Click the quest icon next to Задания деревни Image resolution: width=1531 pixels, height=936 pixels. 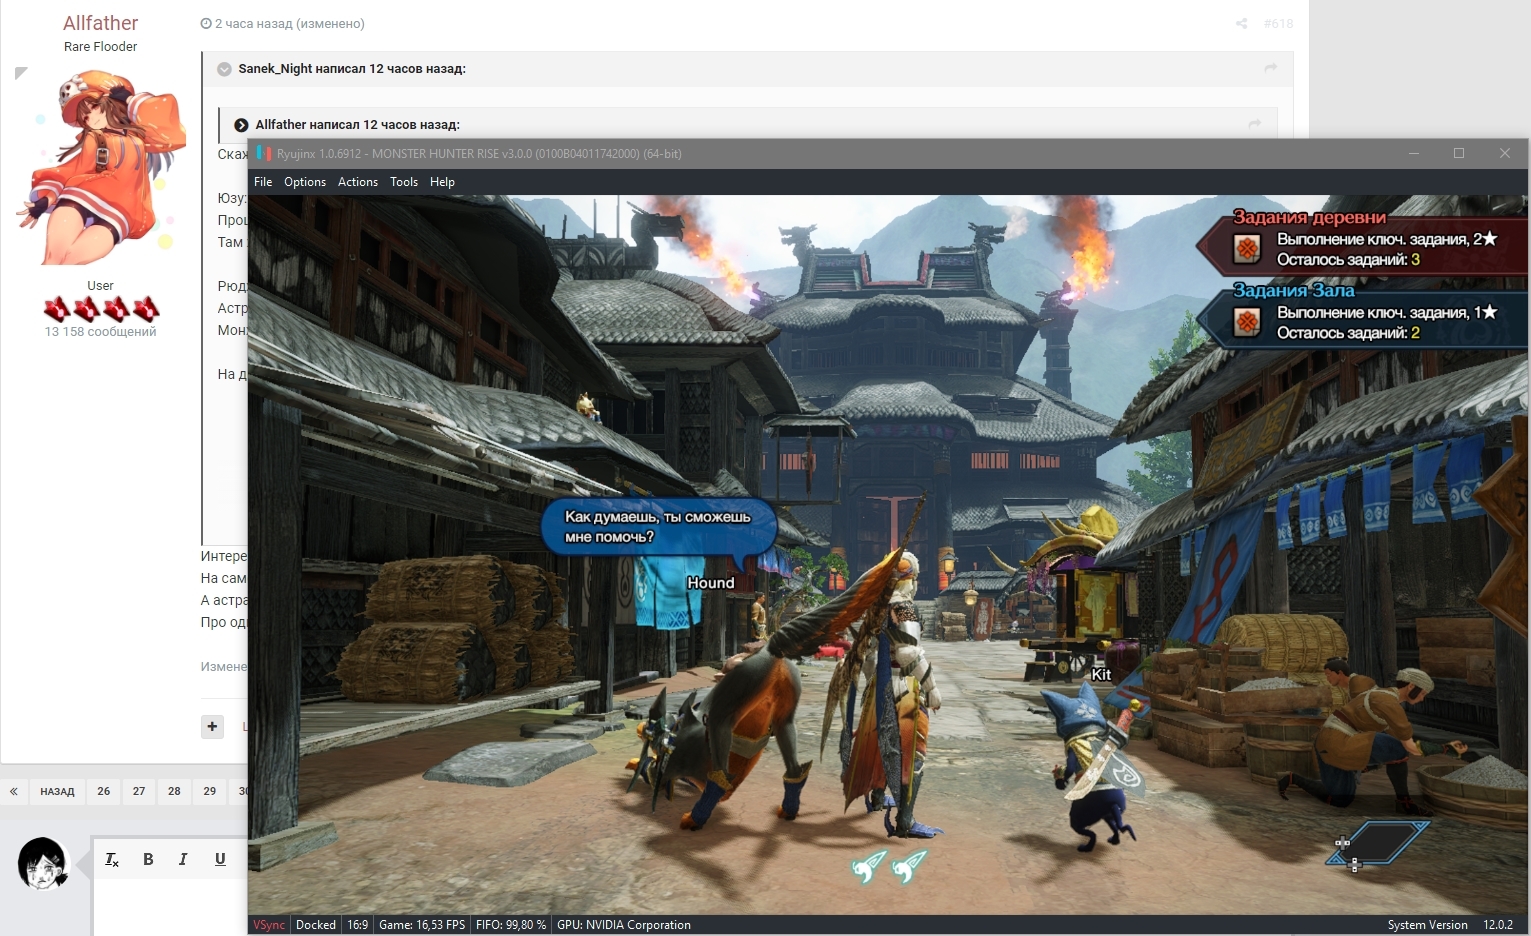point(1246,248)
